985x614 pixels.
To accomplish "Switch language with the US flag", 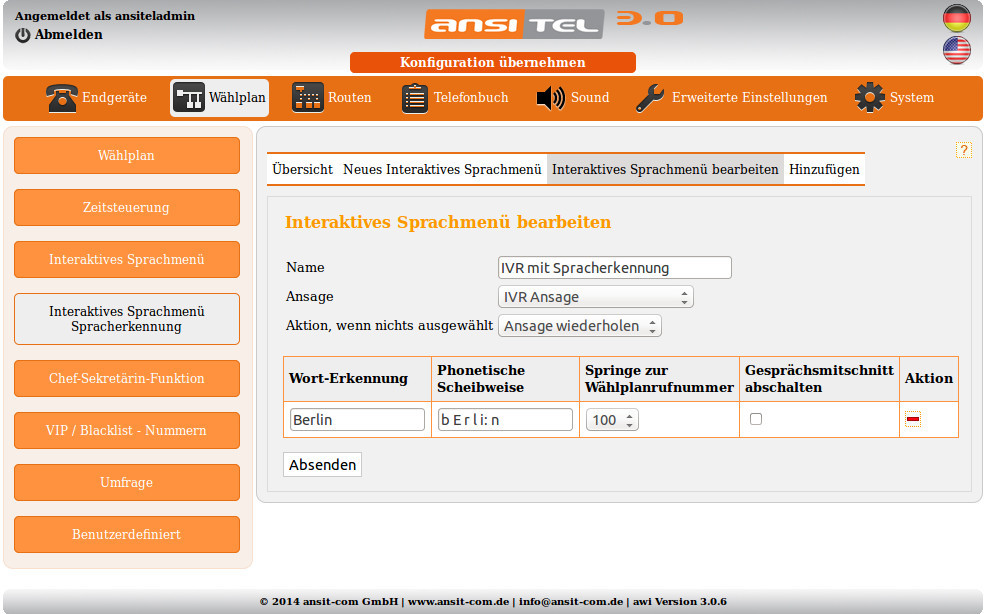I will click(957, 50).
